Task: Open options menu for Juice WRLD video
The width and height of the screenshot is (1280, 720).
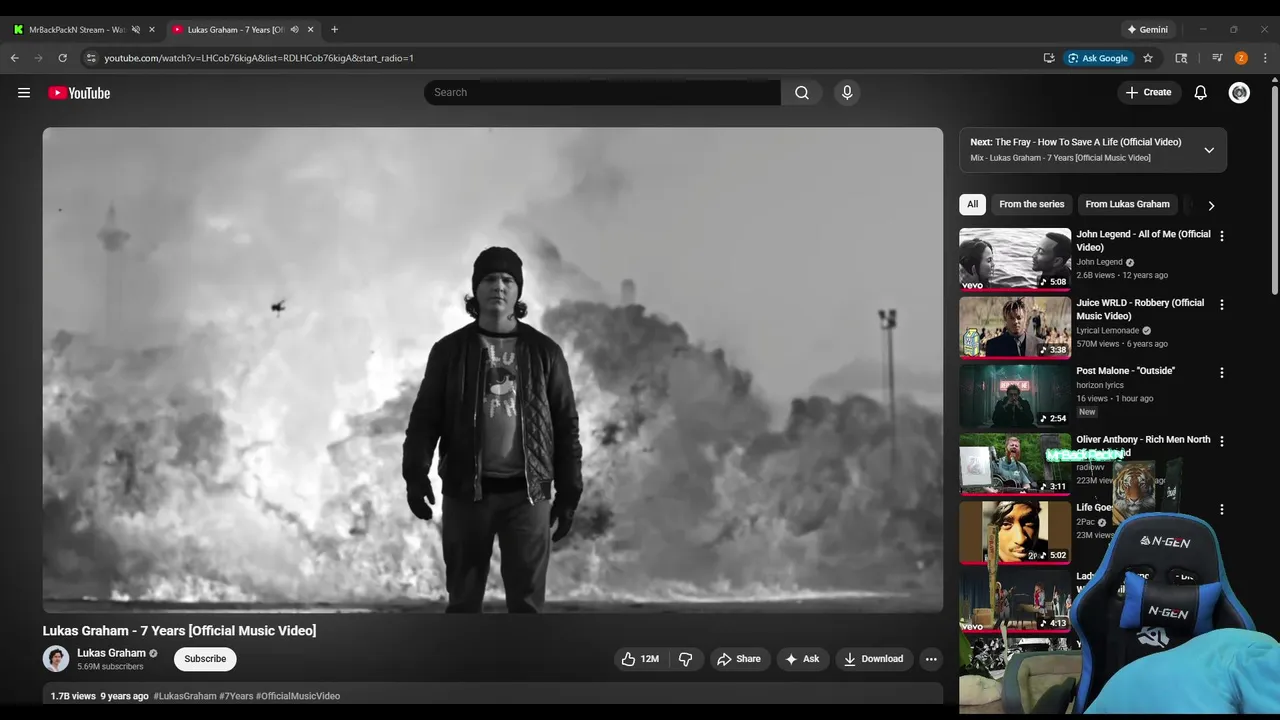Action: 1221,305
